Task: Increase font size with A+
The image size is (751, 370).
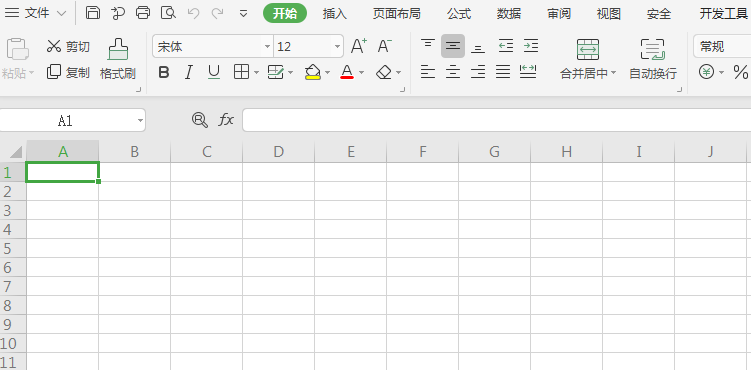Action: pos(359,46)
